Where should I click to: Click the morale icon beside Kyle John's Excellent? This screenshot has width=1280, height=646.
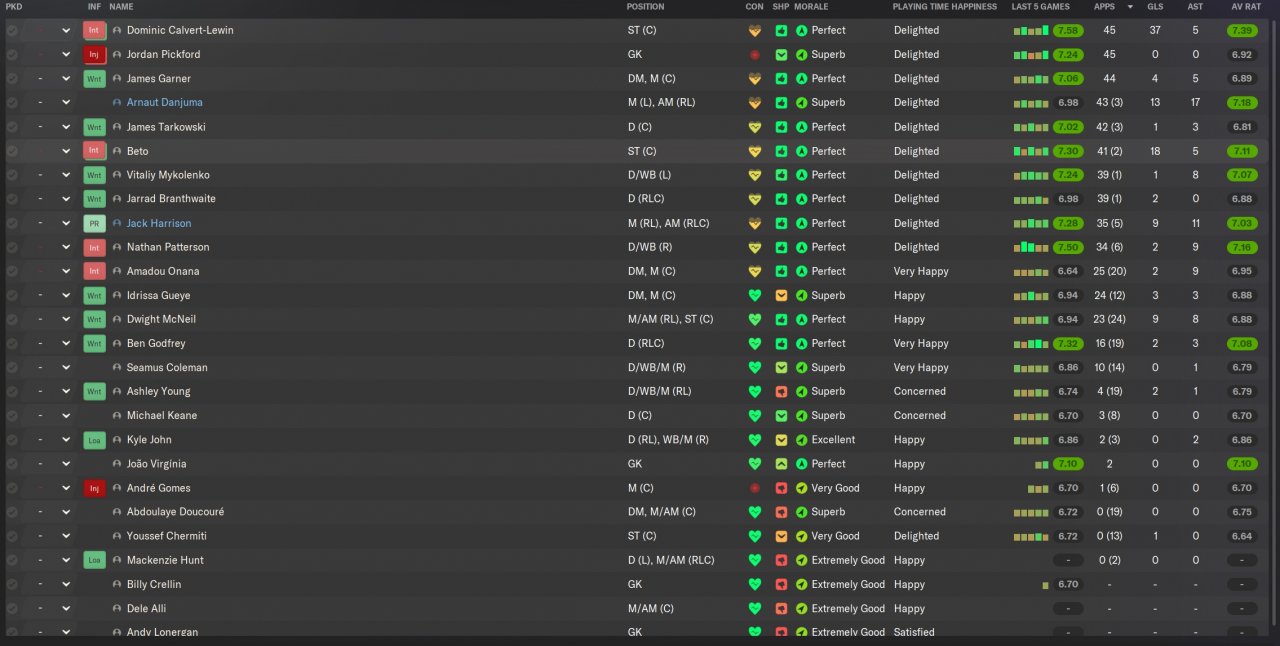point(801,440)
